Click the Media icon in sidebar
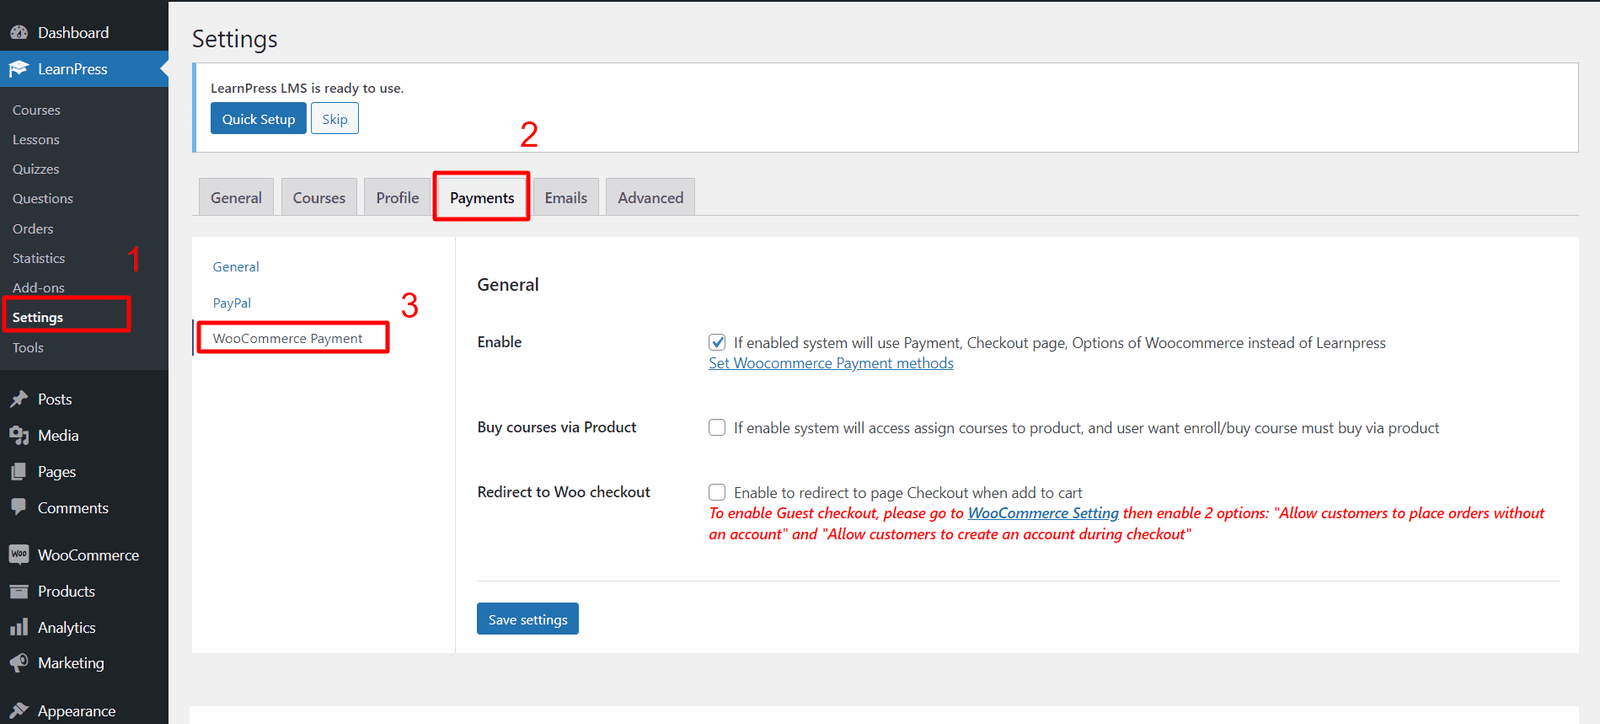Screen dimensions: 1600x724 (19, 436)
